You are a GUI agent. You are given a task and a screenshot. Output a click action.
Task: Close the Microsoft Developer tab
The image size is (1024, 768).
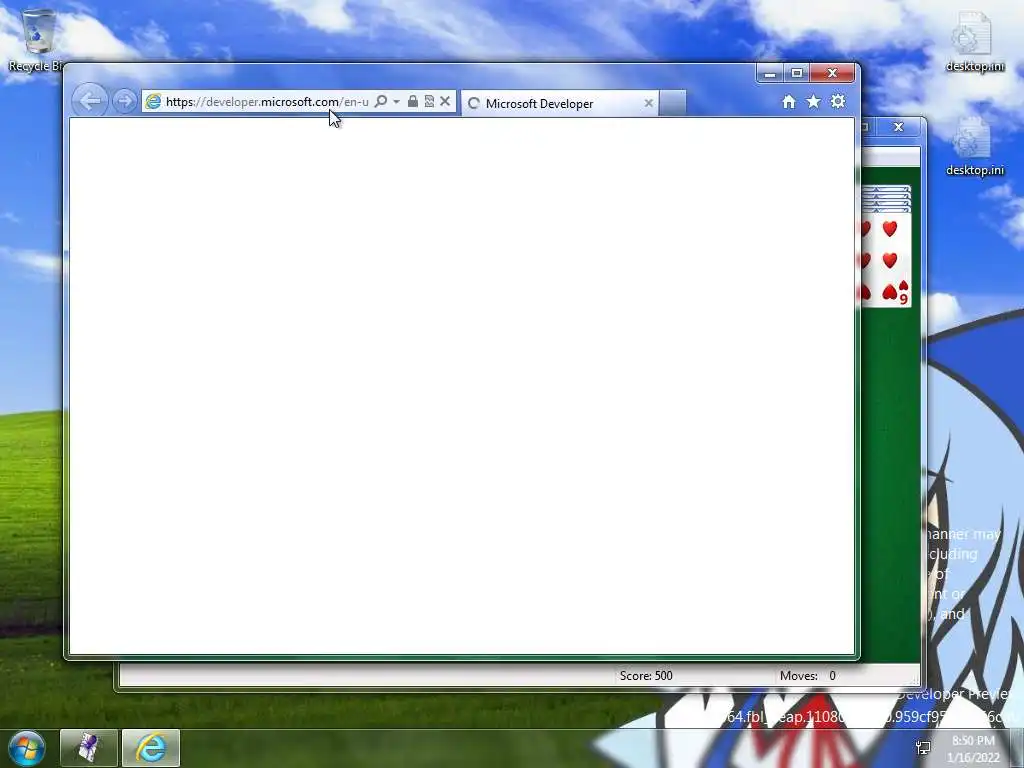pyautogui.click(x=648, y=103)
